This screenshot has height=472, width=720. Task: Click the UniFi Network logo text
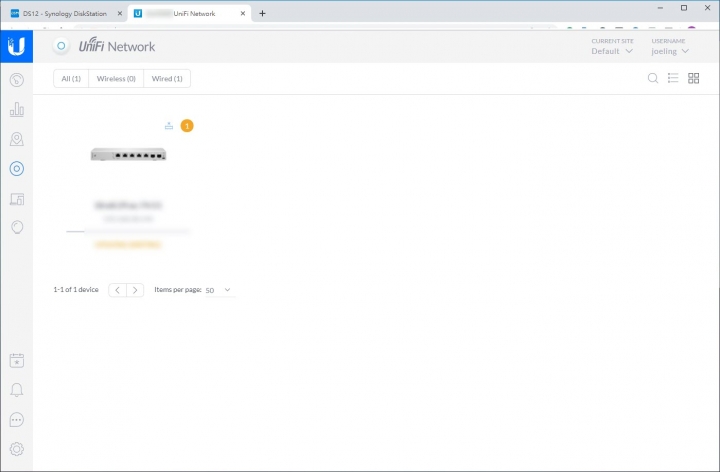coord(117,46)
